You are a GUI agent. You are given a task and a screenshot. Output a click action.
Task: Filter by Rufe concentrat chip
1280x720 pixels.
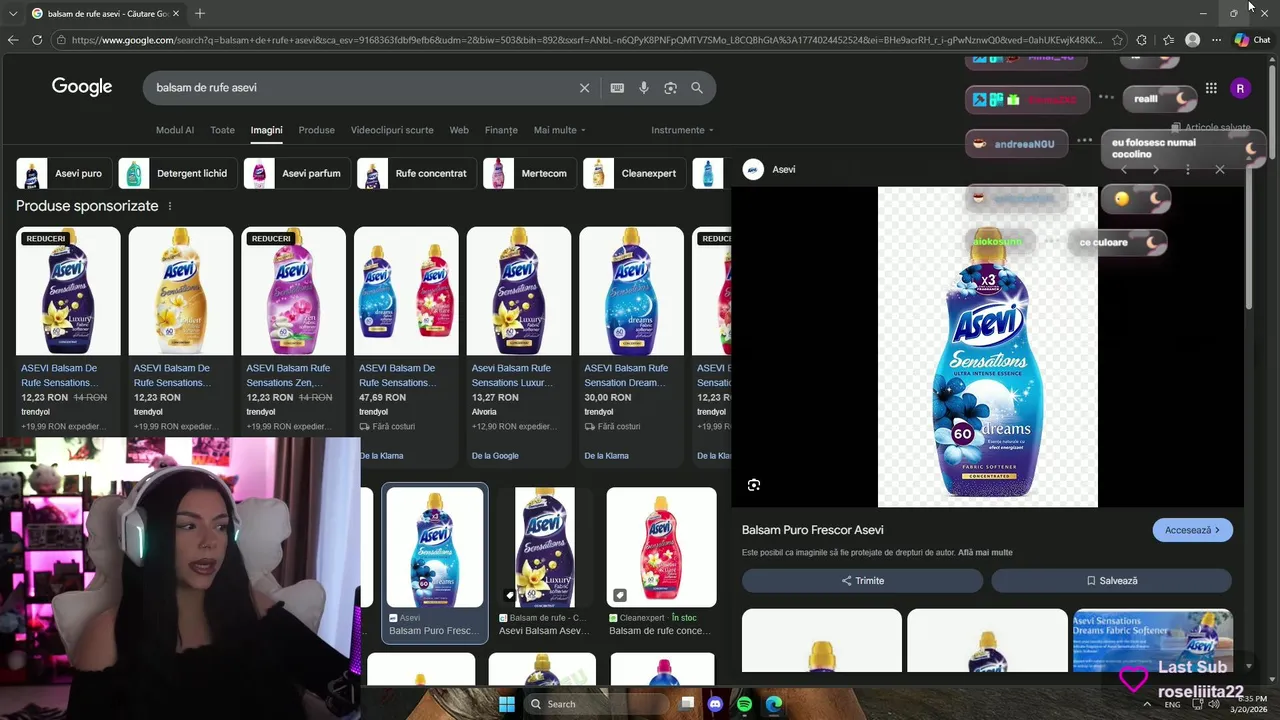click(416, 173)
